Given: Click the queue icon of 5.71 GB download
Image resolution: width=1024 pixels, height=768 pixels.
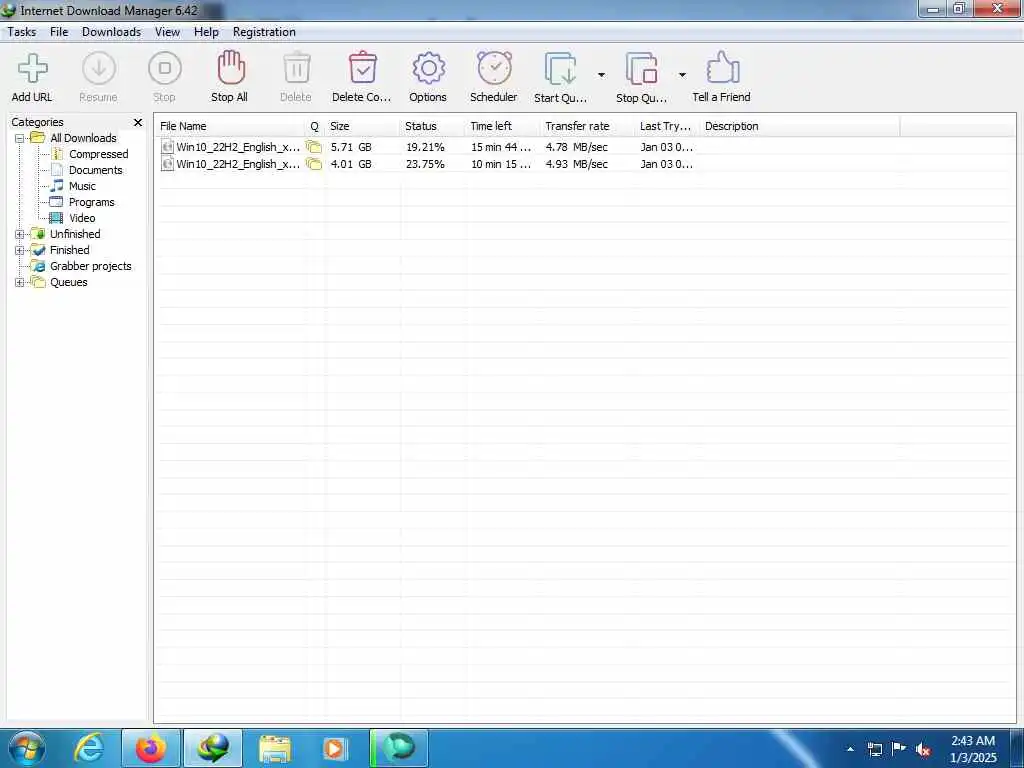Looking at the screenshot, I should point(314,147).
